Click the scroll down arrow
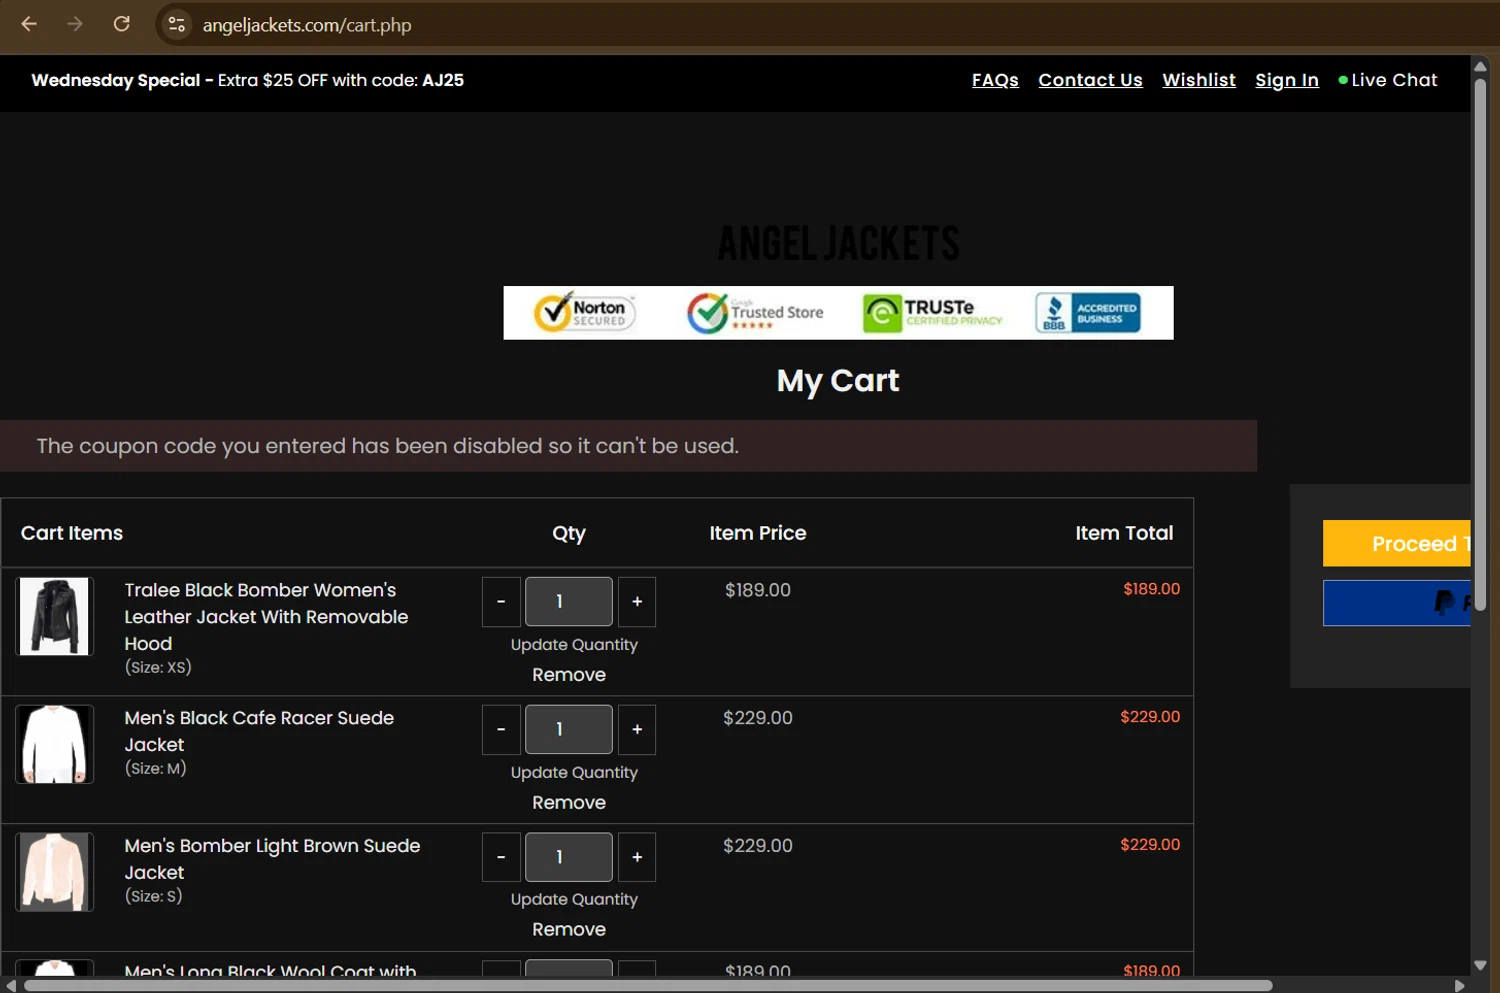1500x993 pixels. (1481, 965)
